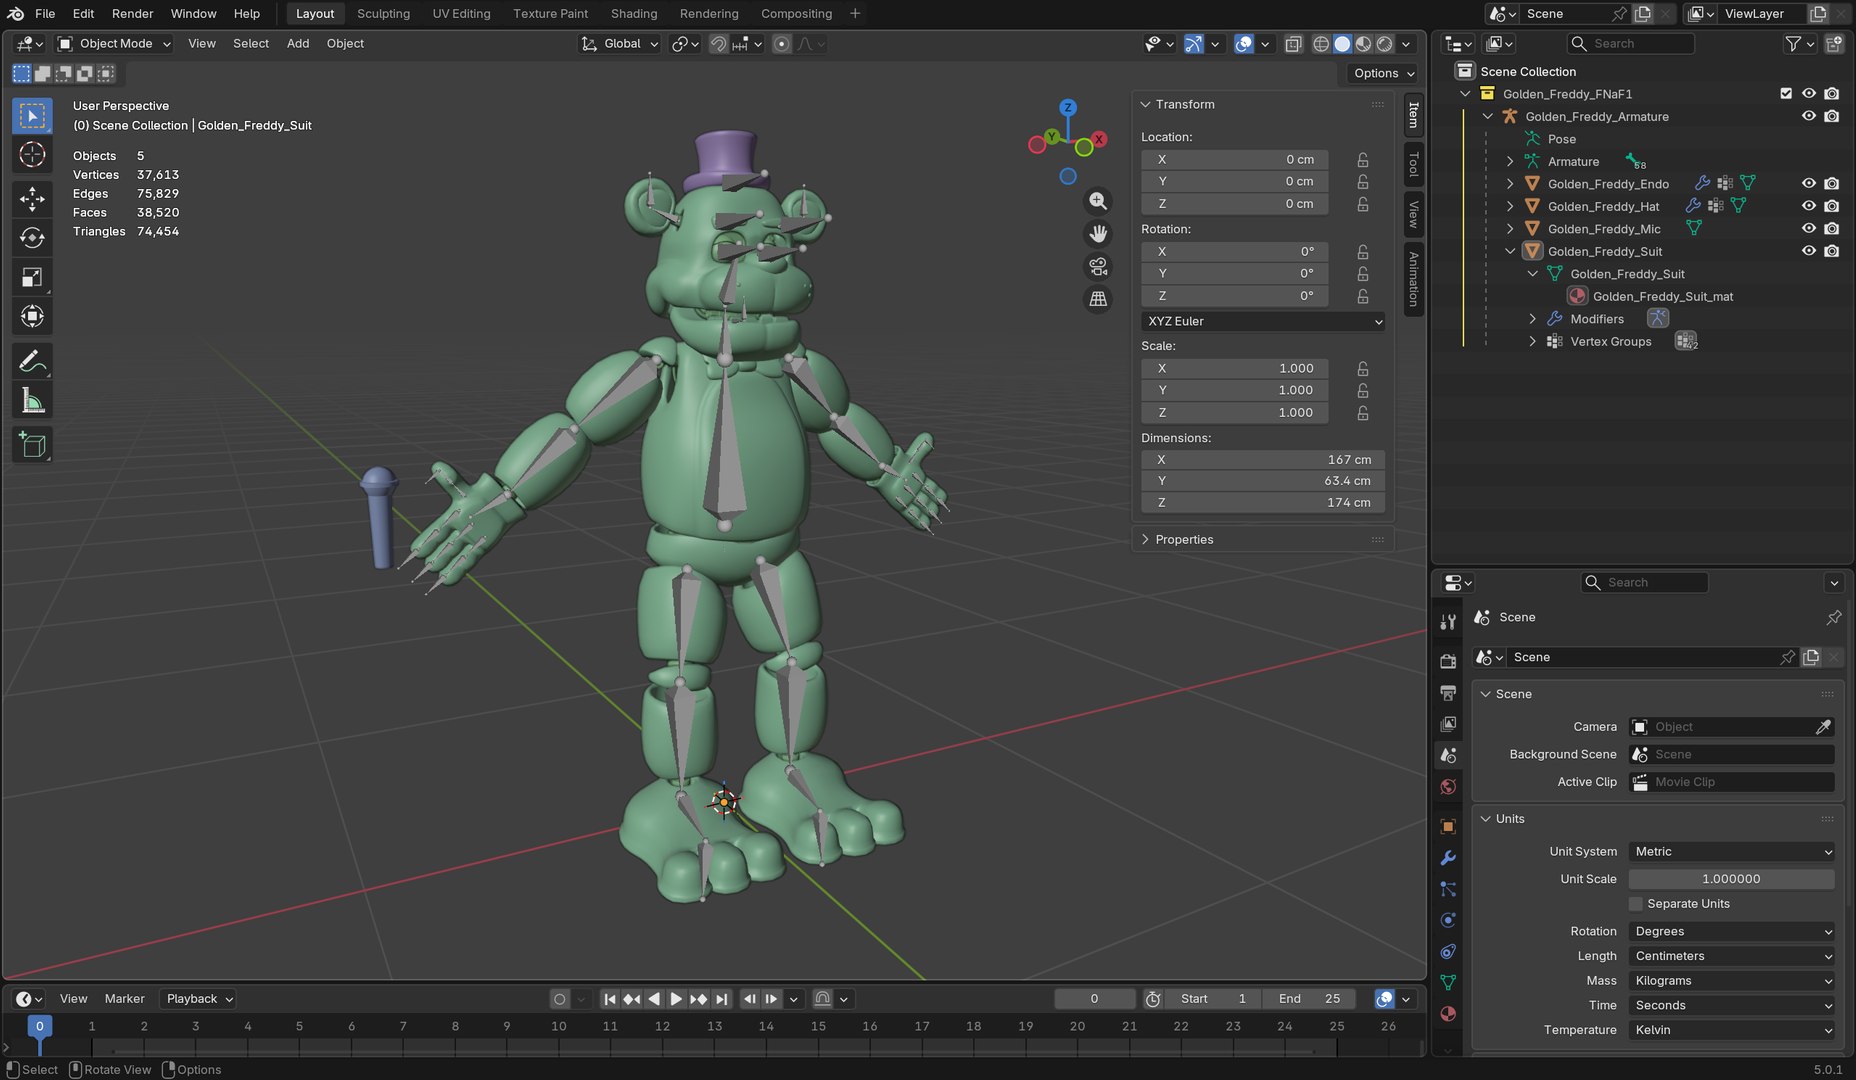Switch perspective/orthographic grid icon

[x=1098, y=299]
